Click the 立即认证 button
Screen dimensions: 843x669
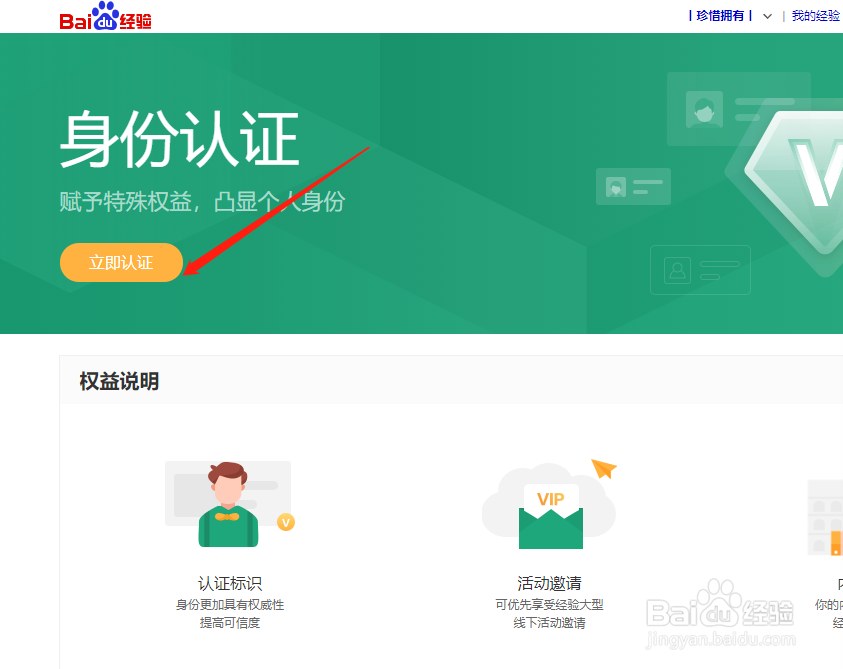click(x=121, y=262)
